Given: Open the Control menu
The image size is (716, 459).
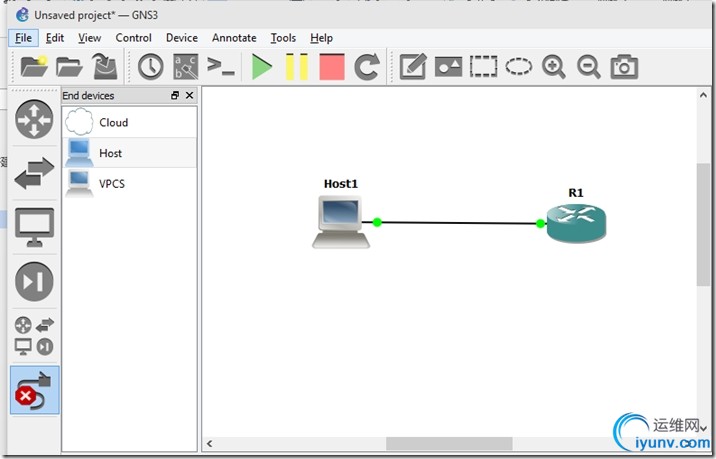Looking at the screenshot, I should point(133,38).
